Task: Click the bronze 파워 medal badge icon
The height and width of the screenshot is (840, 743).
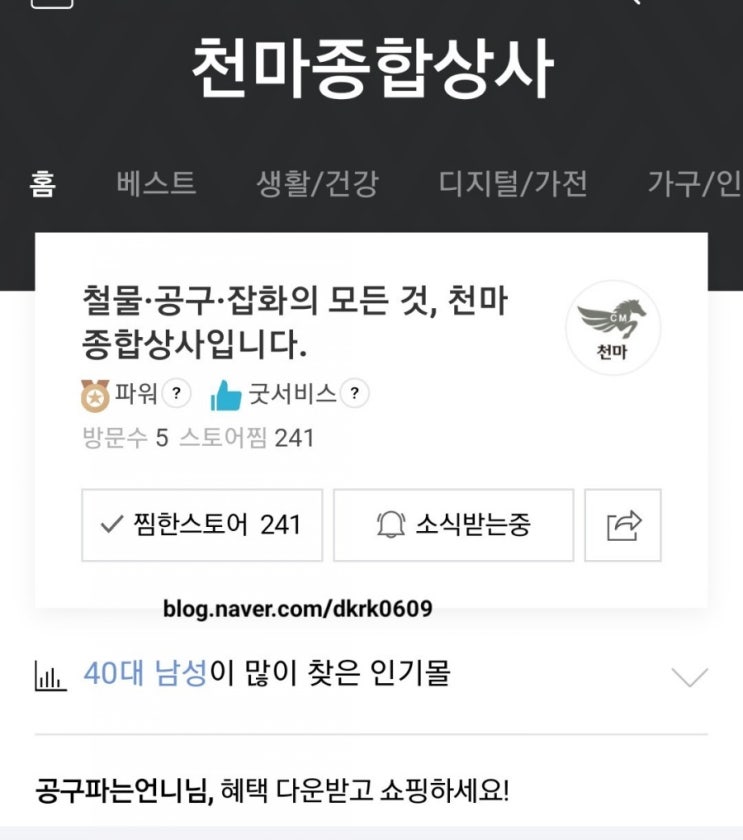Action: [x=95, y=396]
